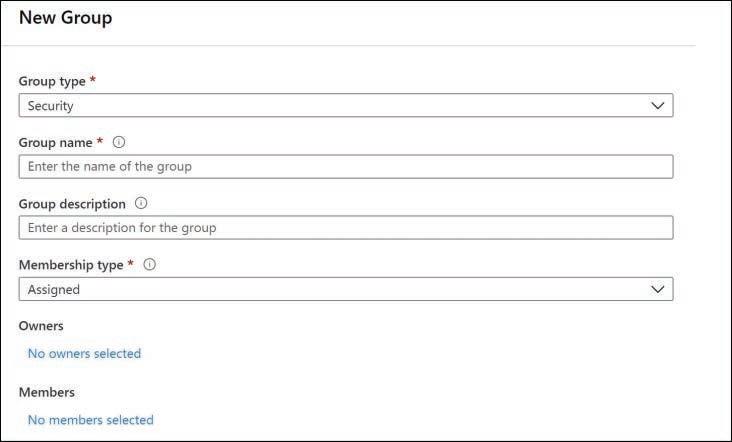
Task: Click the Members section heading
Action: 46,392
